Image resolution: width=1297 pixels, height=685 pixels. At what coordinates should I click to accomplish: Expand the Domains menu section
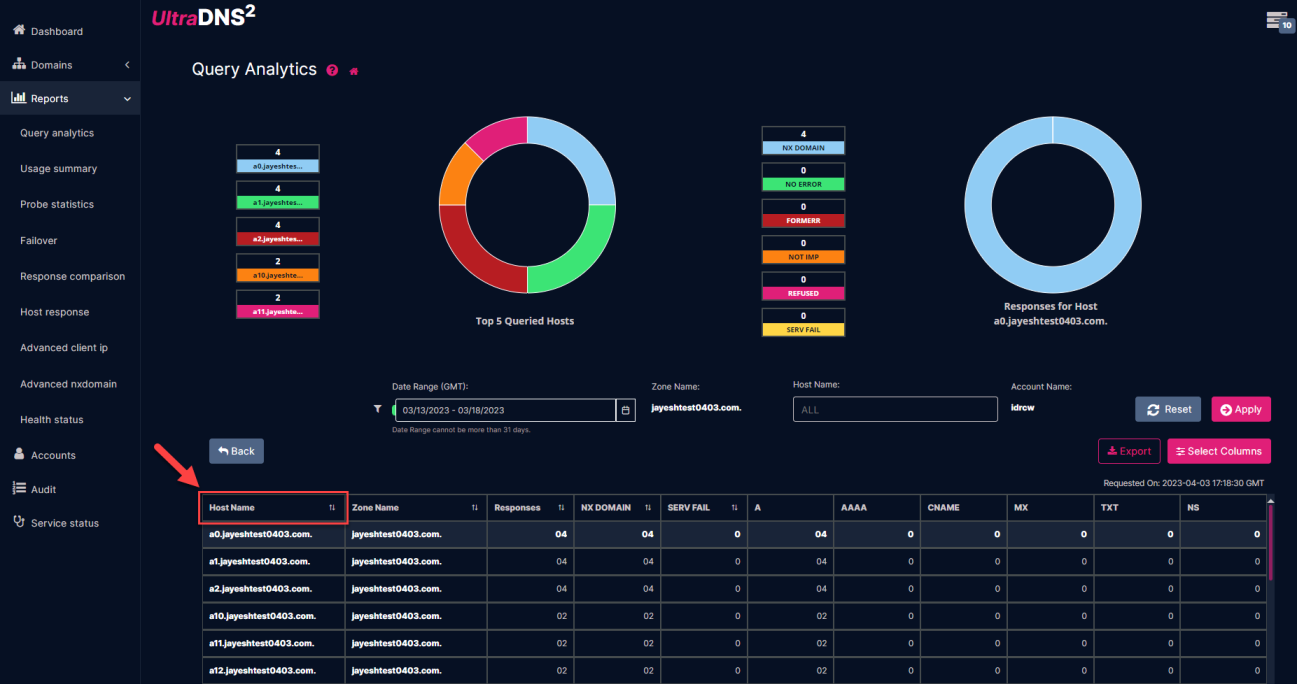pyautogui.click(x=127, y=65)
